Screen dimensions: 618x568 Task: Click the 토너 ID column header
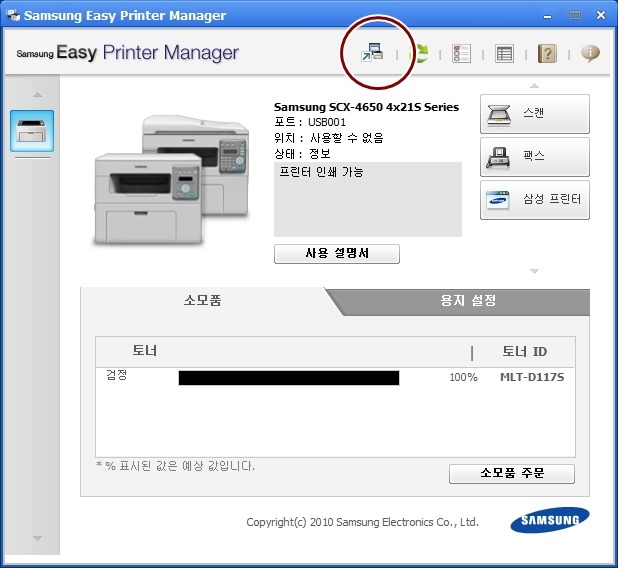click(x=525, y=351)
